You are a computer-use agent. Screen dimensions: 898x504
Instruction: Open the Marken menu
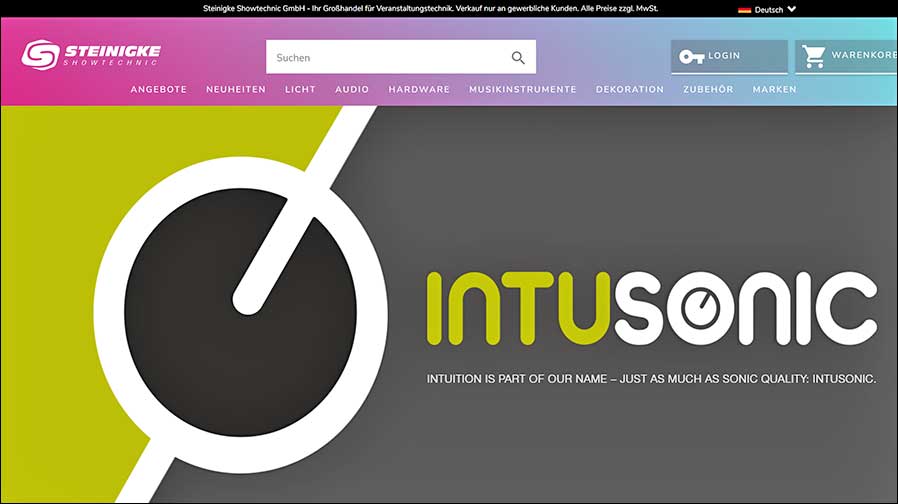point(775,89)
